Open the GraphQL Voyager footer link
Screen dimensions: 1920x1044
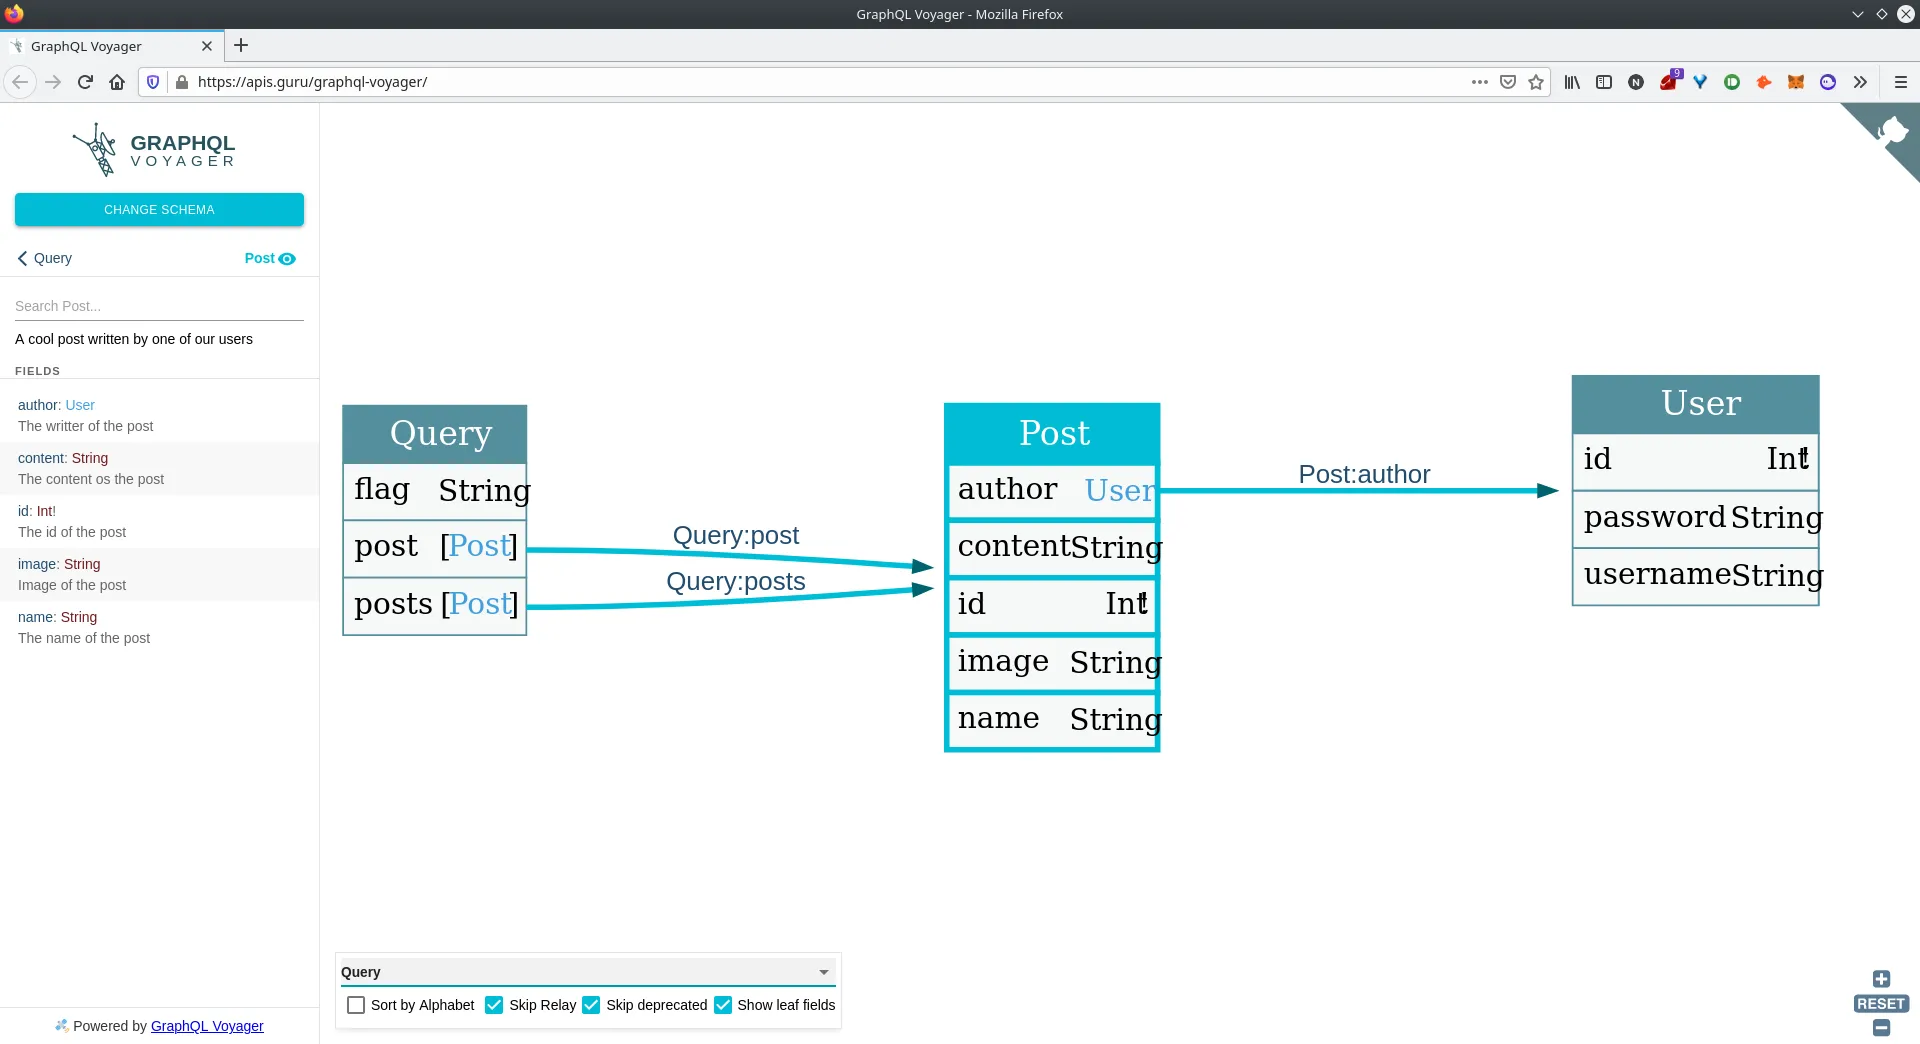(207, 1026)
